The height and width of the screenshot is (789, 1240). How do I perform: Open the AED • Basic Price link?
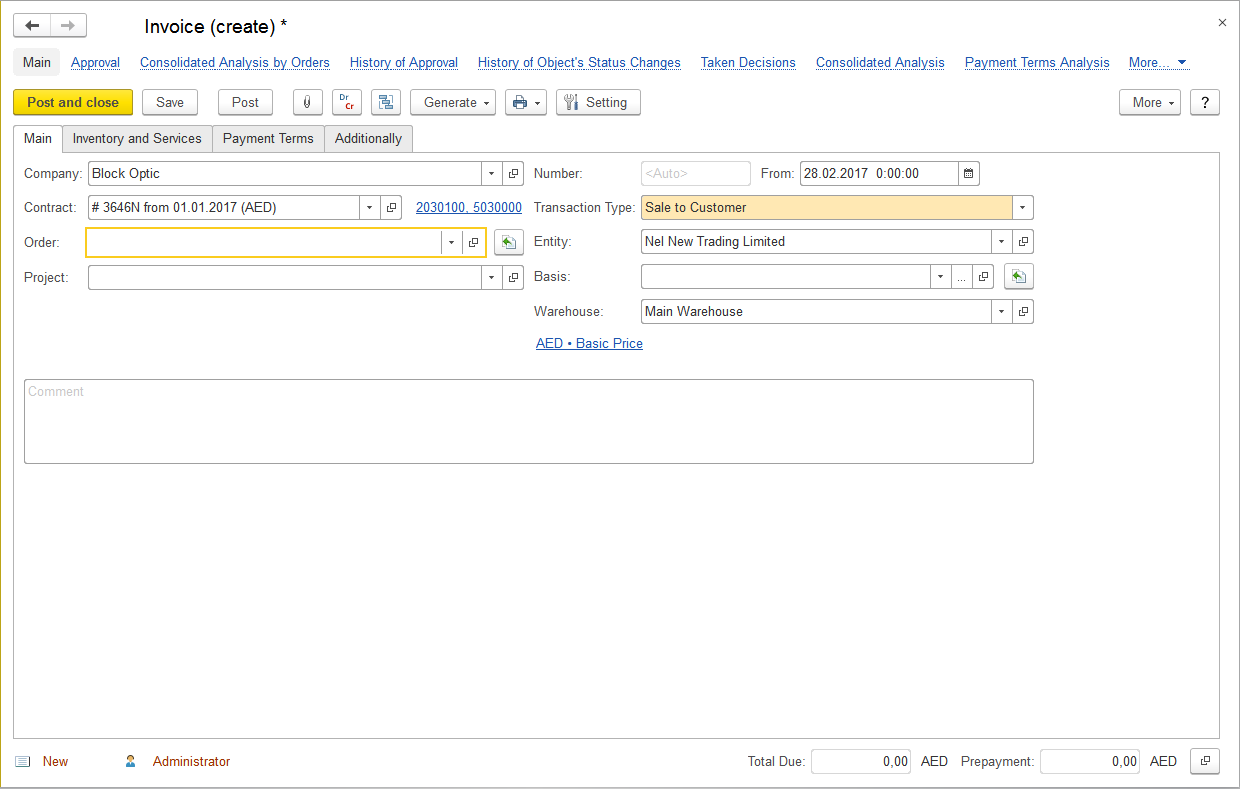[x=589, y=344]
